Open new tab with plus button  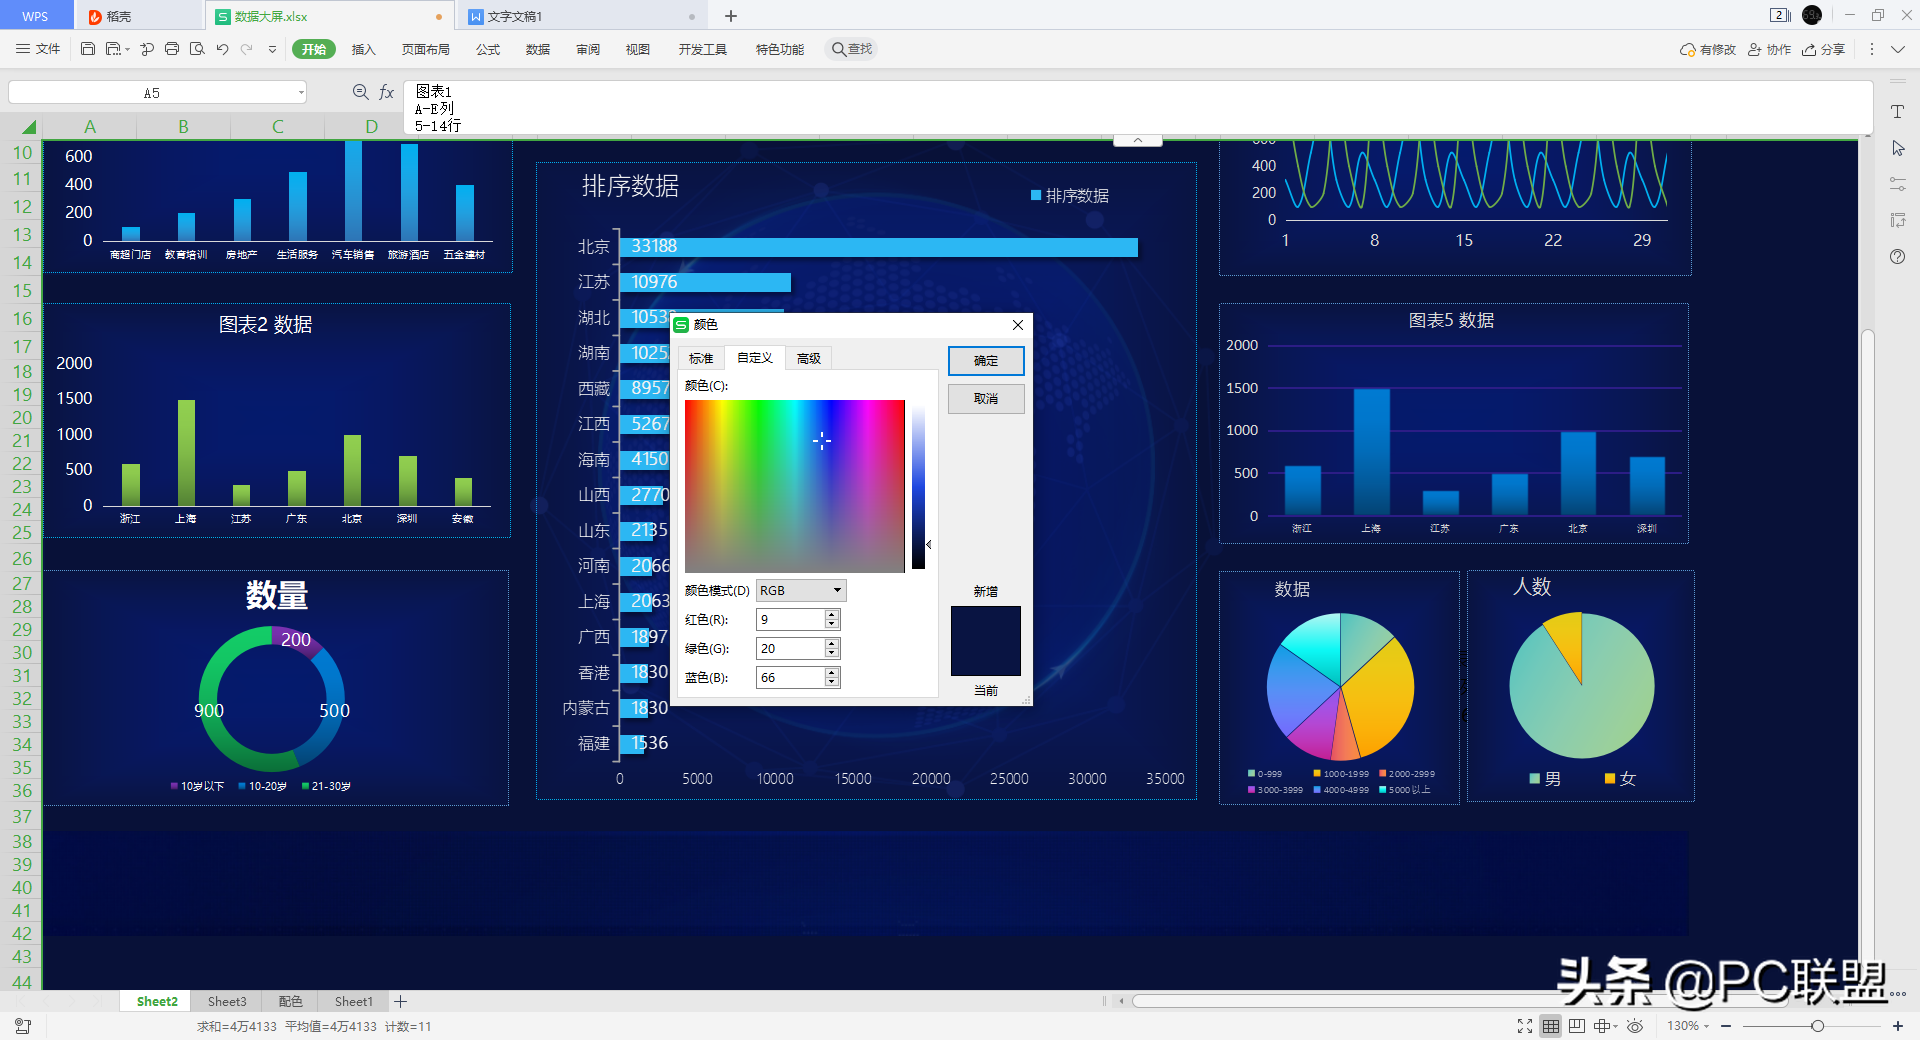click(731, 16)
